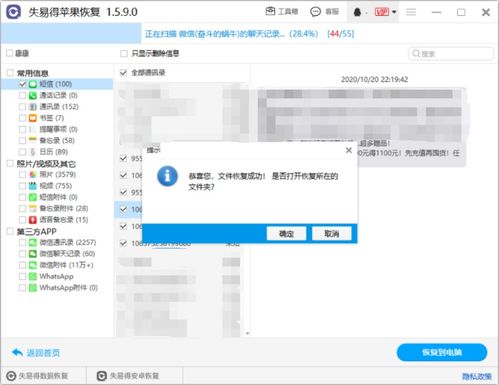Image resolution: width=499 pixels, height=385 pixels.
Task: Select the WeChat contacts (2257) icon
Action: click(x=33, y=242)
